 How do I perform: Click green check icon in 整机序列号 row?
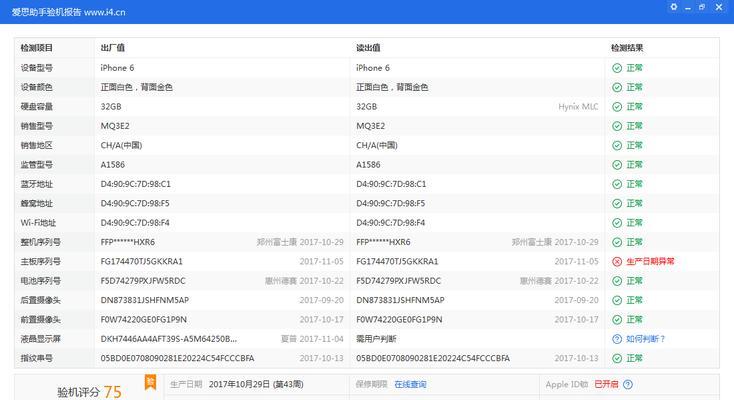coord(617,242)
